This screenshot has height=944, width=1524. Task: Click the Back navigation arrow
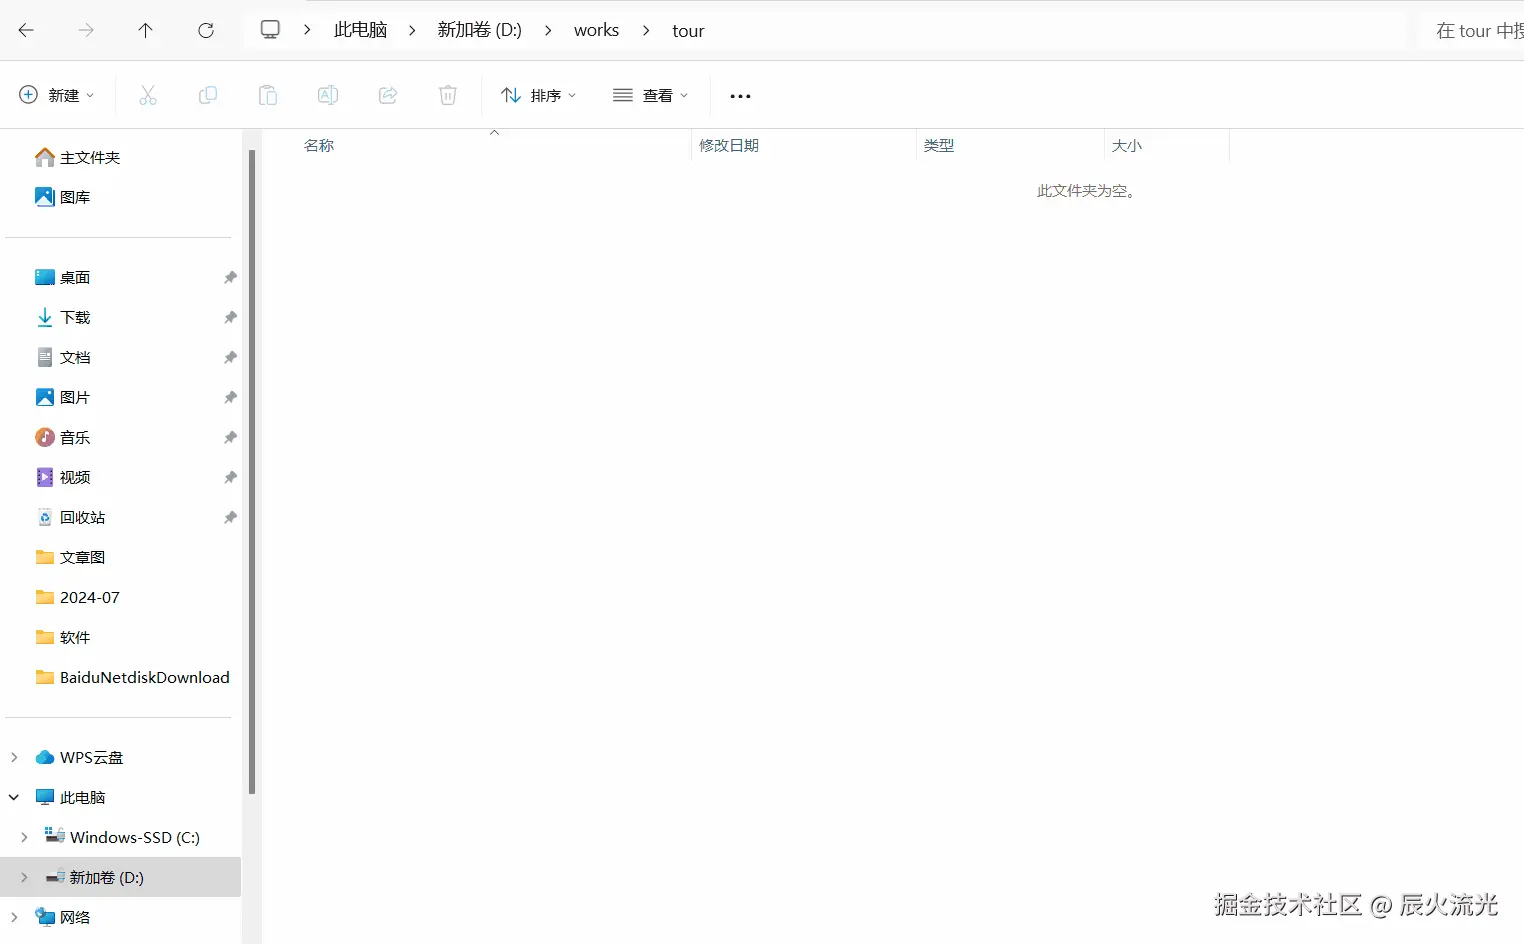tap(26, 30)
